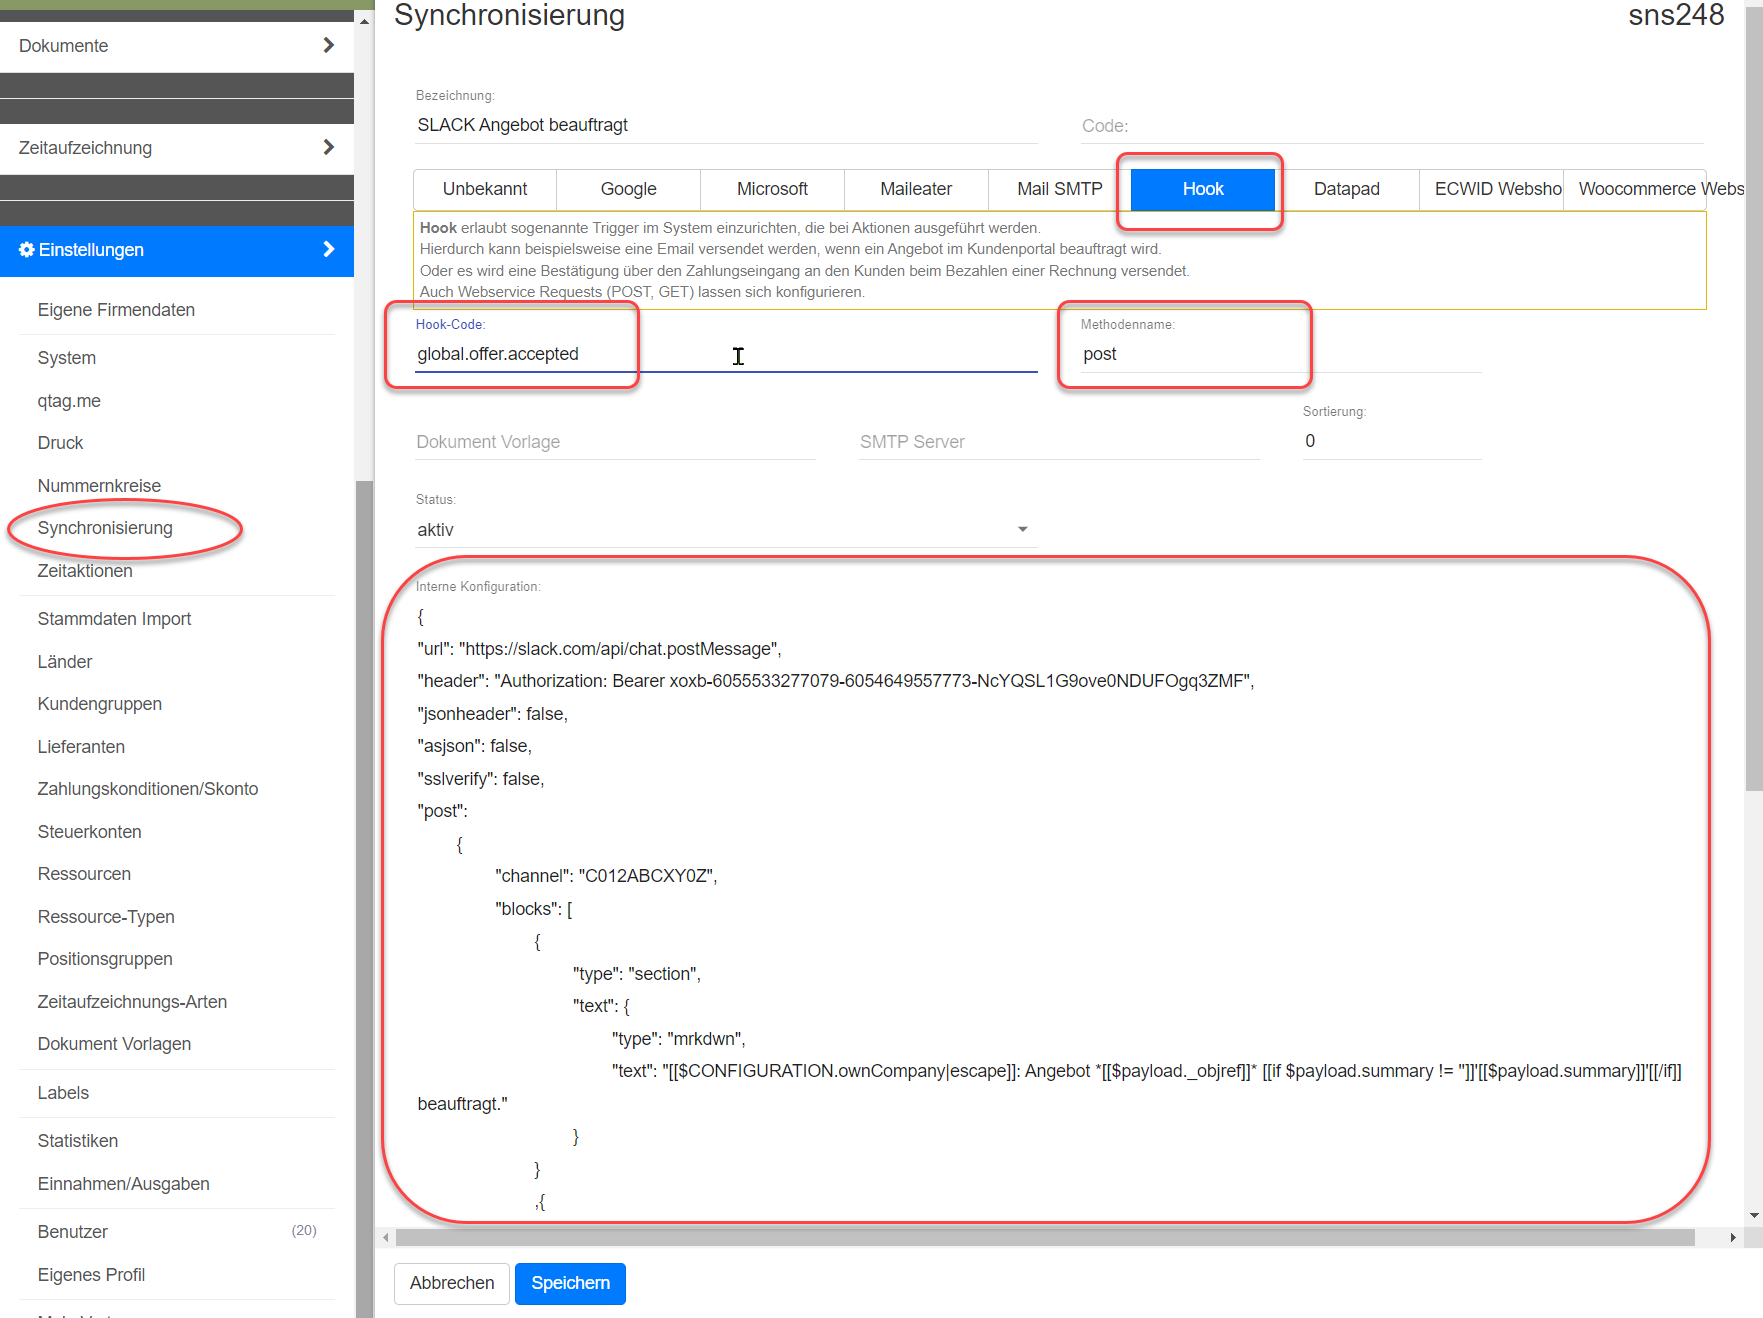Open Eigenes Profil
The image size is (1763, 1318).
pos(91,1275)
